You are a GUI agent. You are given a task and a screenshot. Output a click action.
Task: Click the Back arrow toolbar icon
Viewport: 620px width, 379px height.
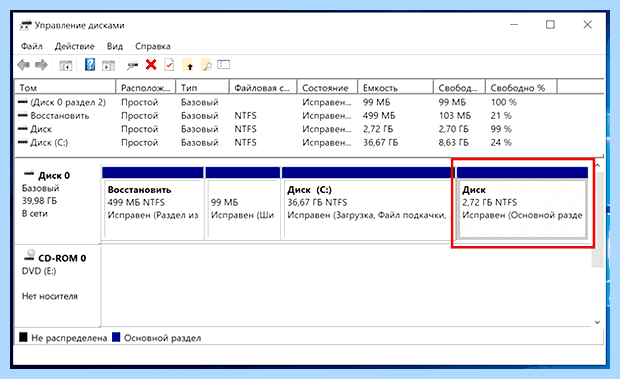(24, 64)
